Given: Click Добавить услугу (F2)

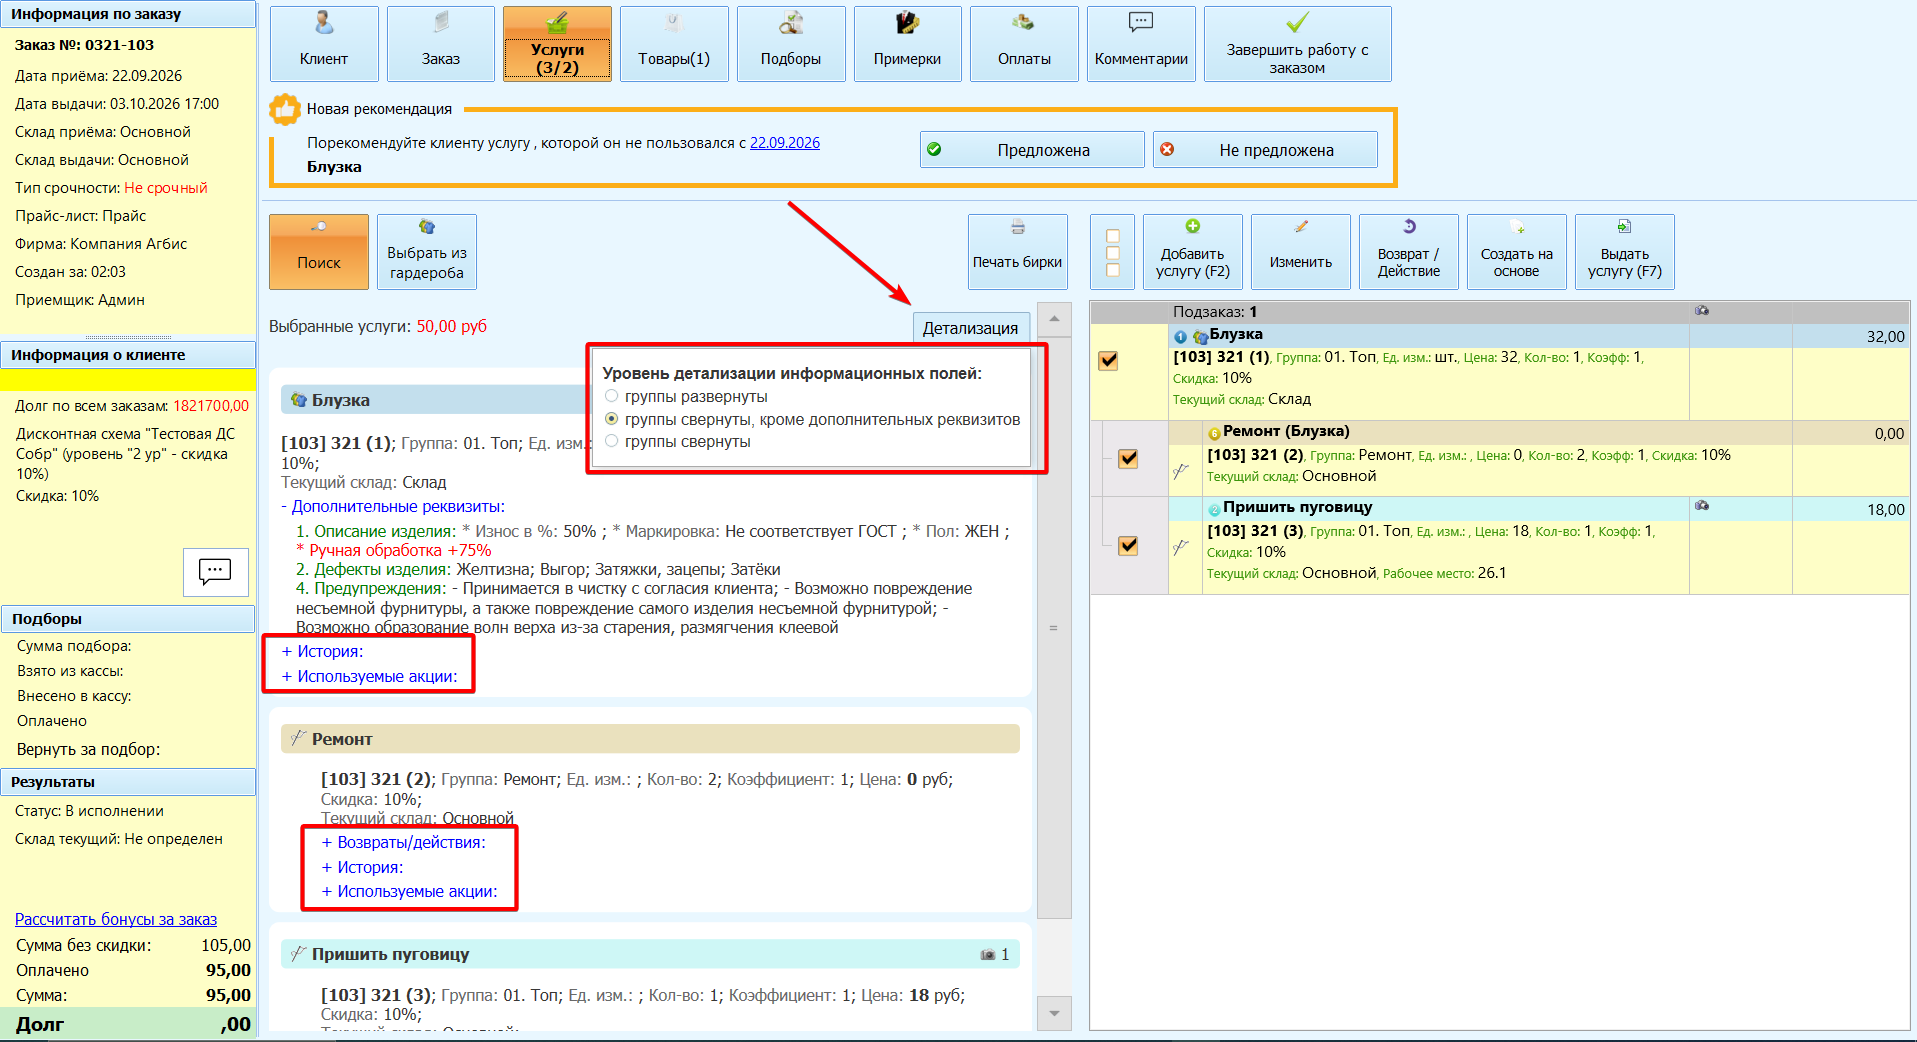Looking at the screenshot, I should tap(1193, 252).
